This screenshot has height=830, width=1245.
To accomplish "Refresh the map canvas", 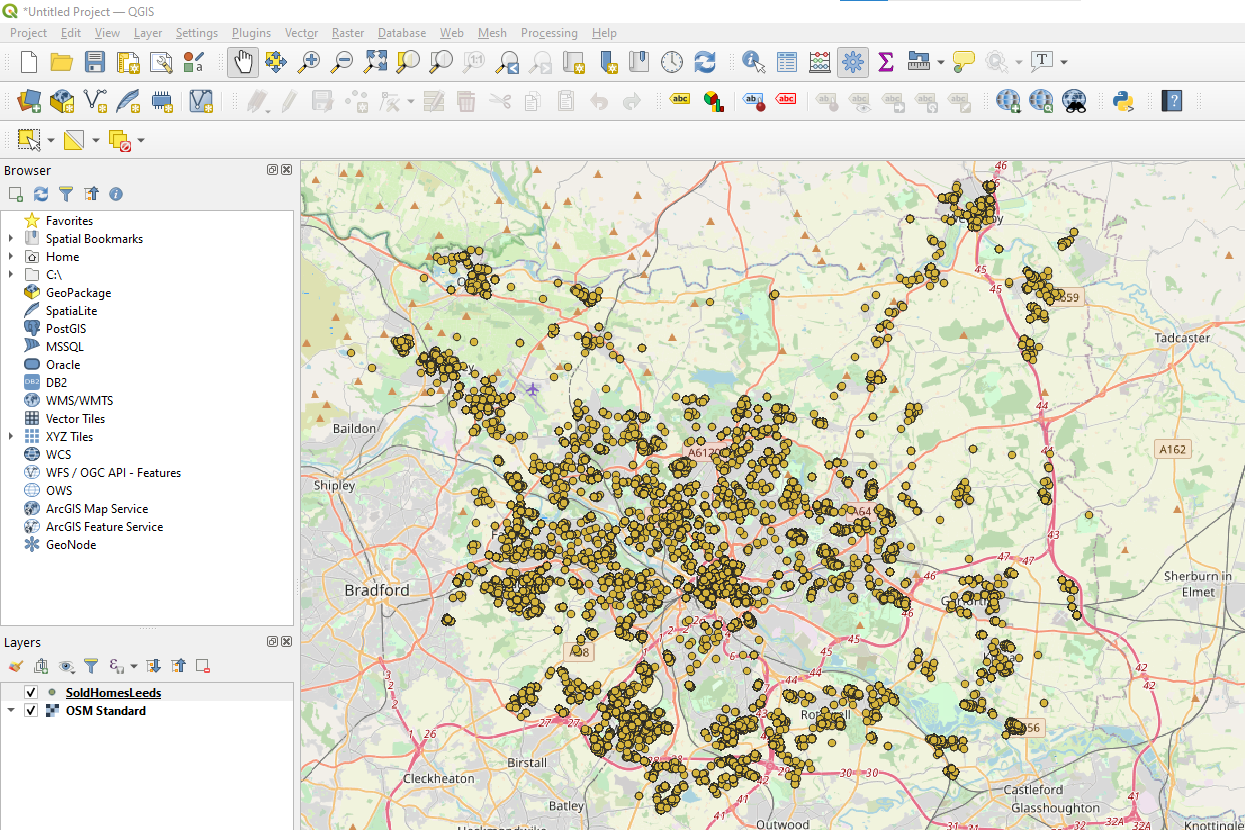I will pos(705,62).
